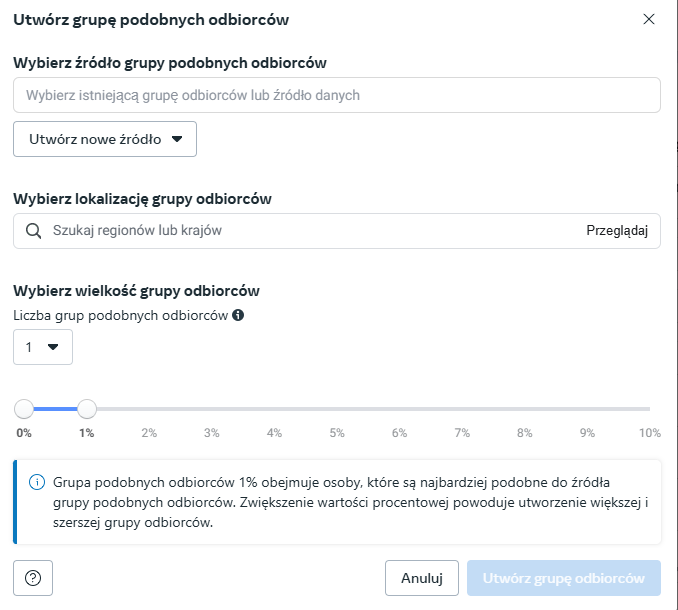Click the 2% label under the slider
678x610 pixels.
[x=149, y=433]
